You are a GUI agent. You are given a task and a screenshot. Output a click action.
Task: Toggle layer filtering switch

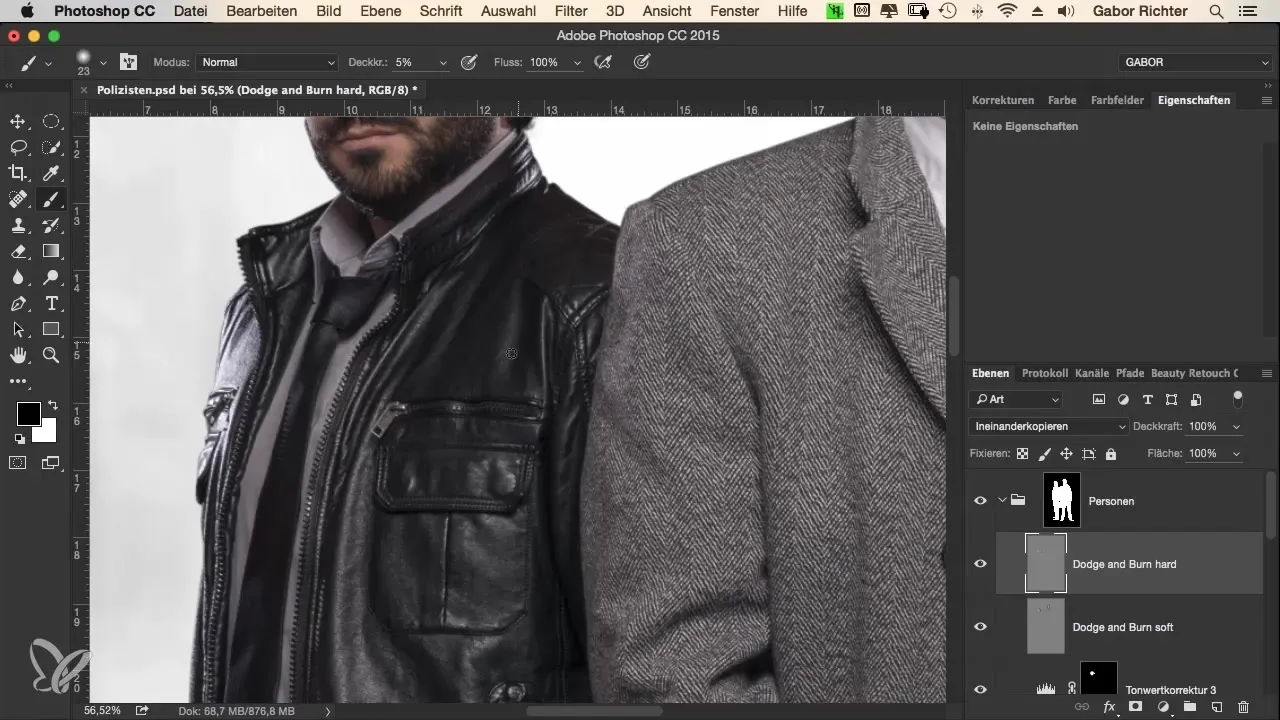click(1238, 398)
